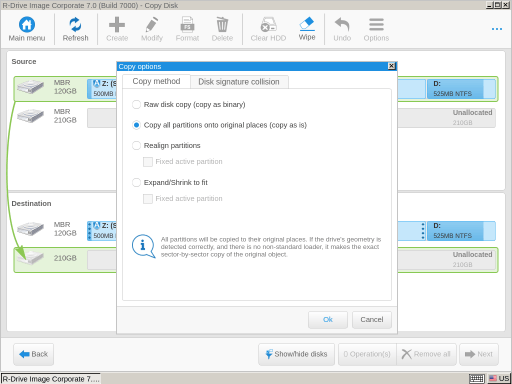Screen dimensions: 512x384
Task: Select the destination 210GB disk icon
Action: pyautogui.click(x=30, y=258)
